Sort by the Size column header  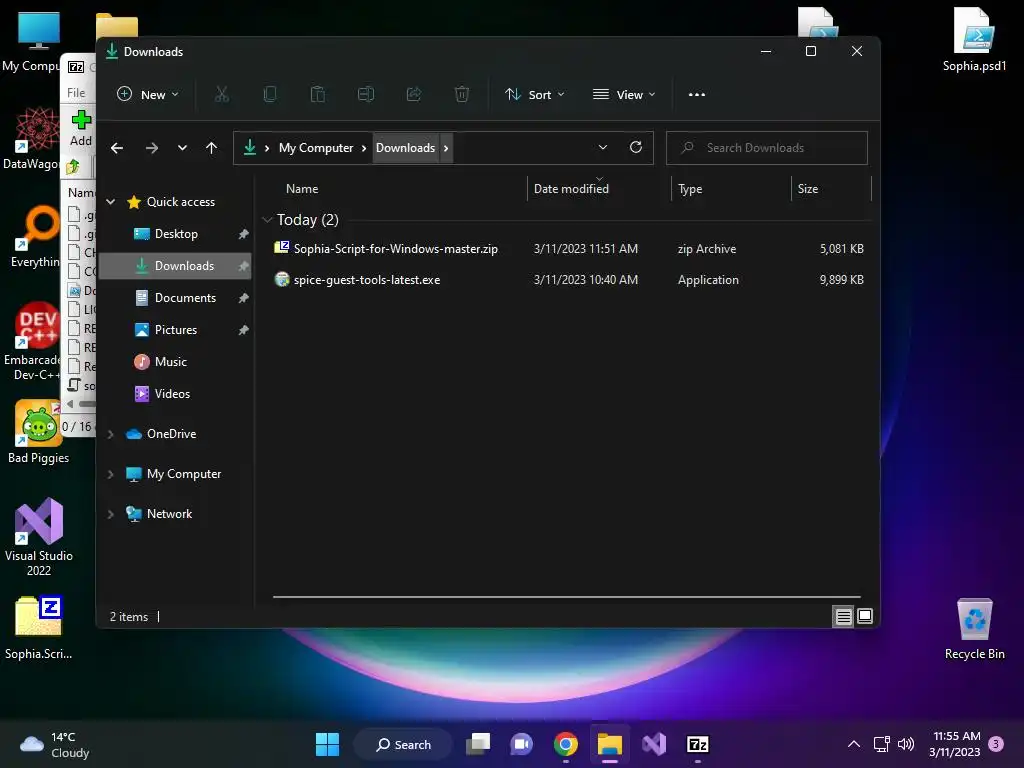[x=808, y=189]
